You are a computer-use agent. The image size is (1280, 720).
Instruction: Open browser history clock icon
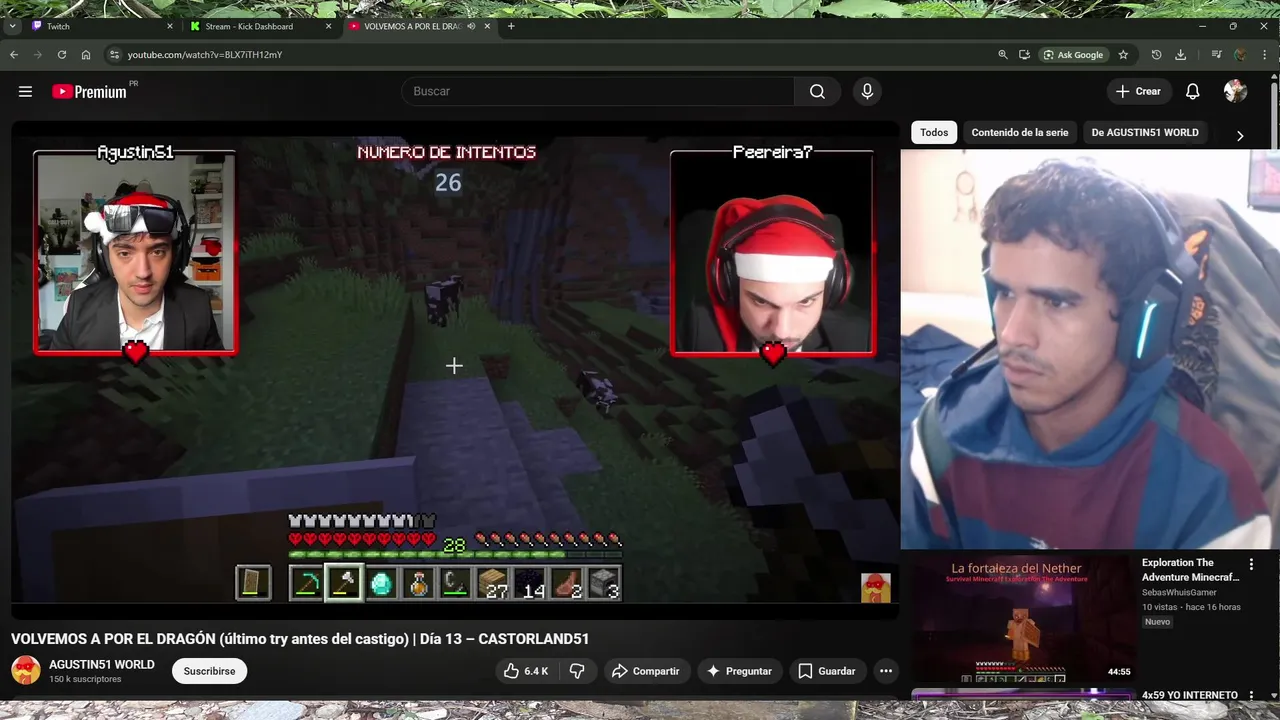1157,54
